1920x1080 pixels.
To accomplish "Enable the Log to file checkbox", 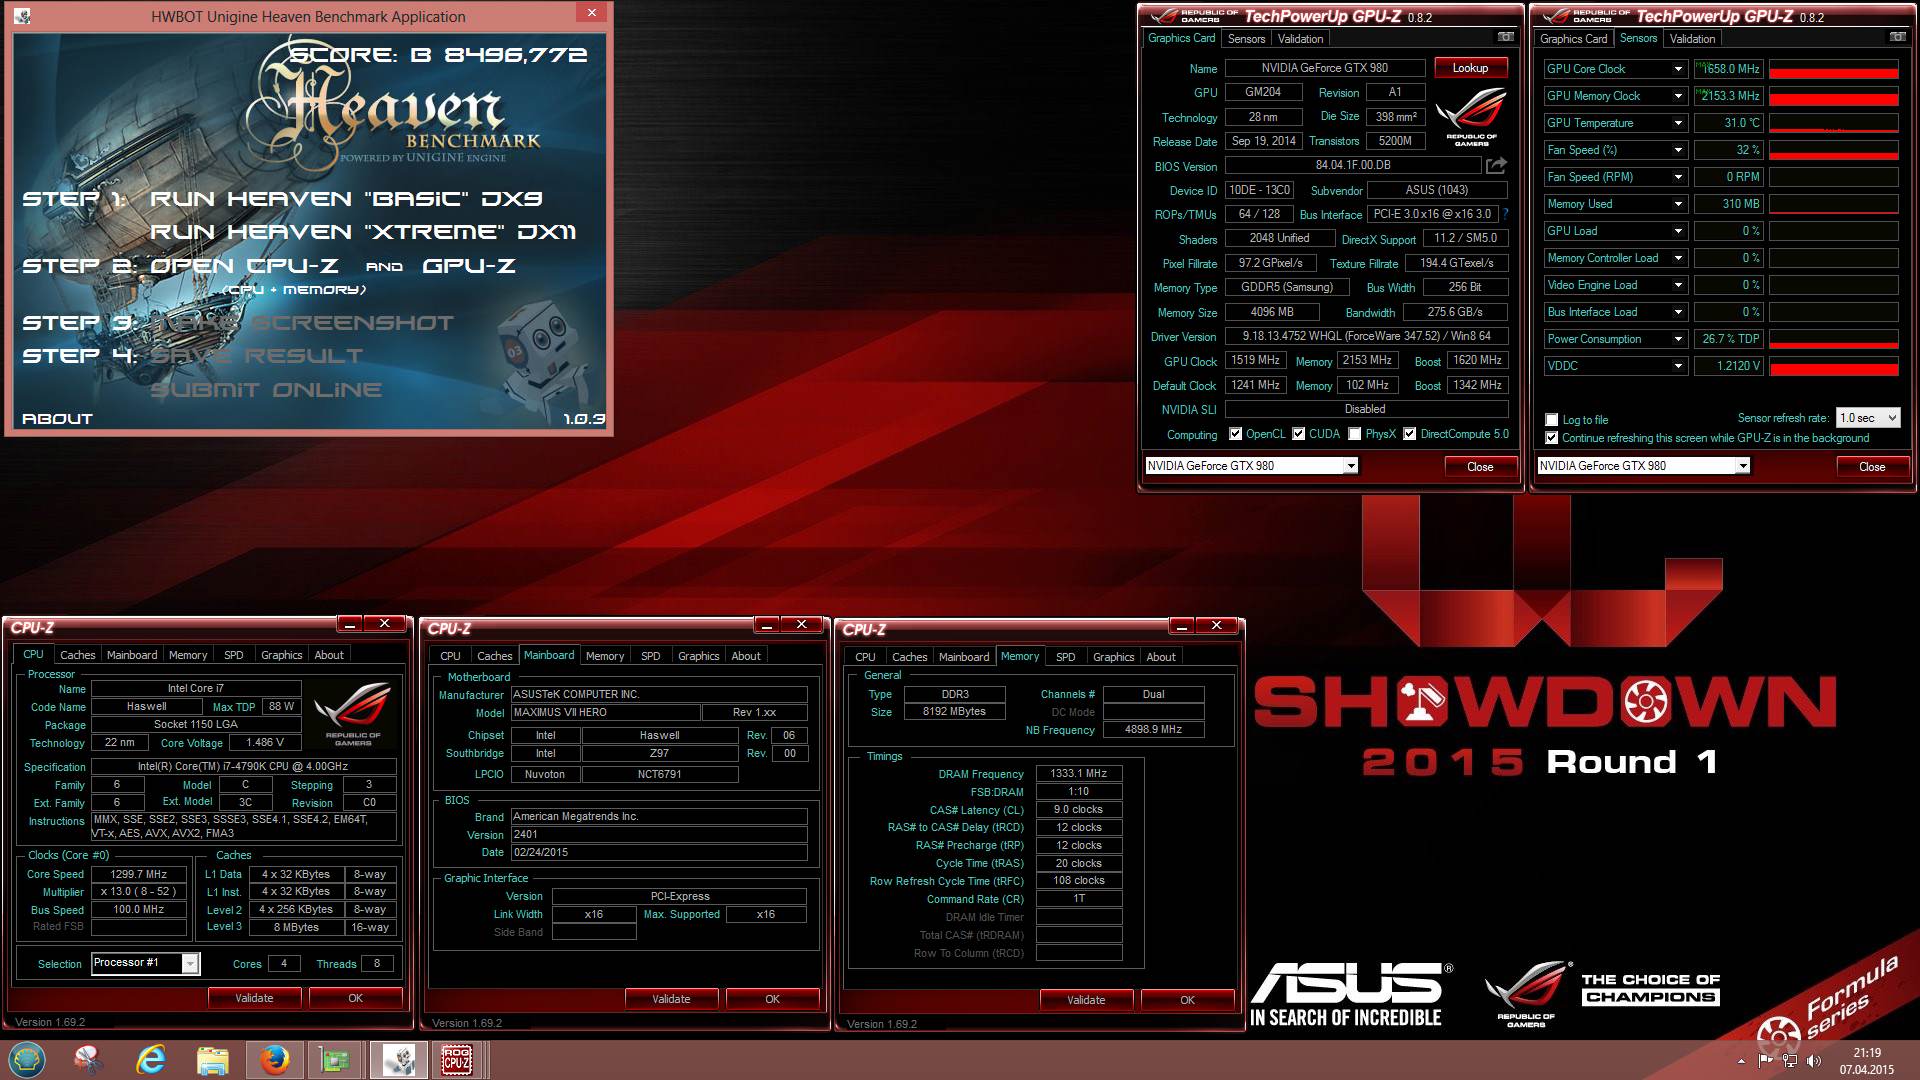I will tap(1551, 420).
